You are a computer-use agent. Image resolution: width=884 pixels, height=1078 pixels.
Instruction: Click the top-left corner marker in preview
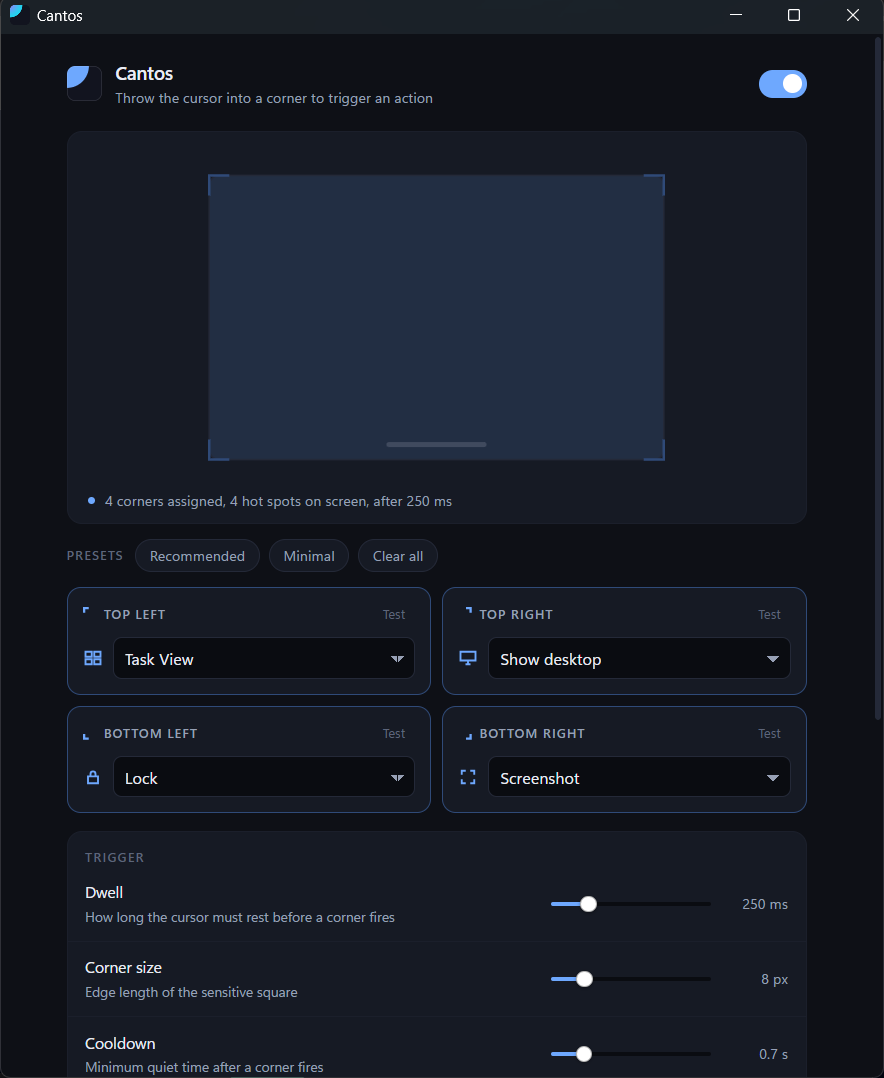point(218,184)
